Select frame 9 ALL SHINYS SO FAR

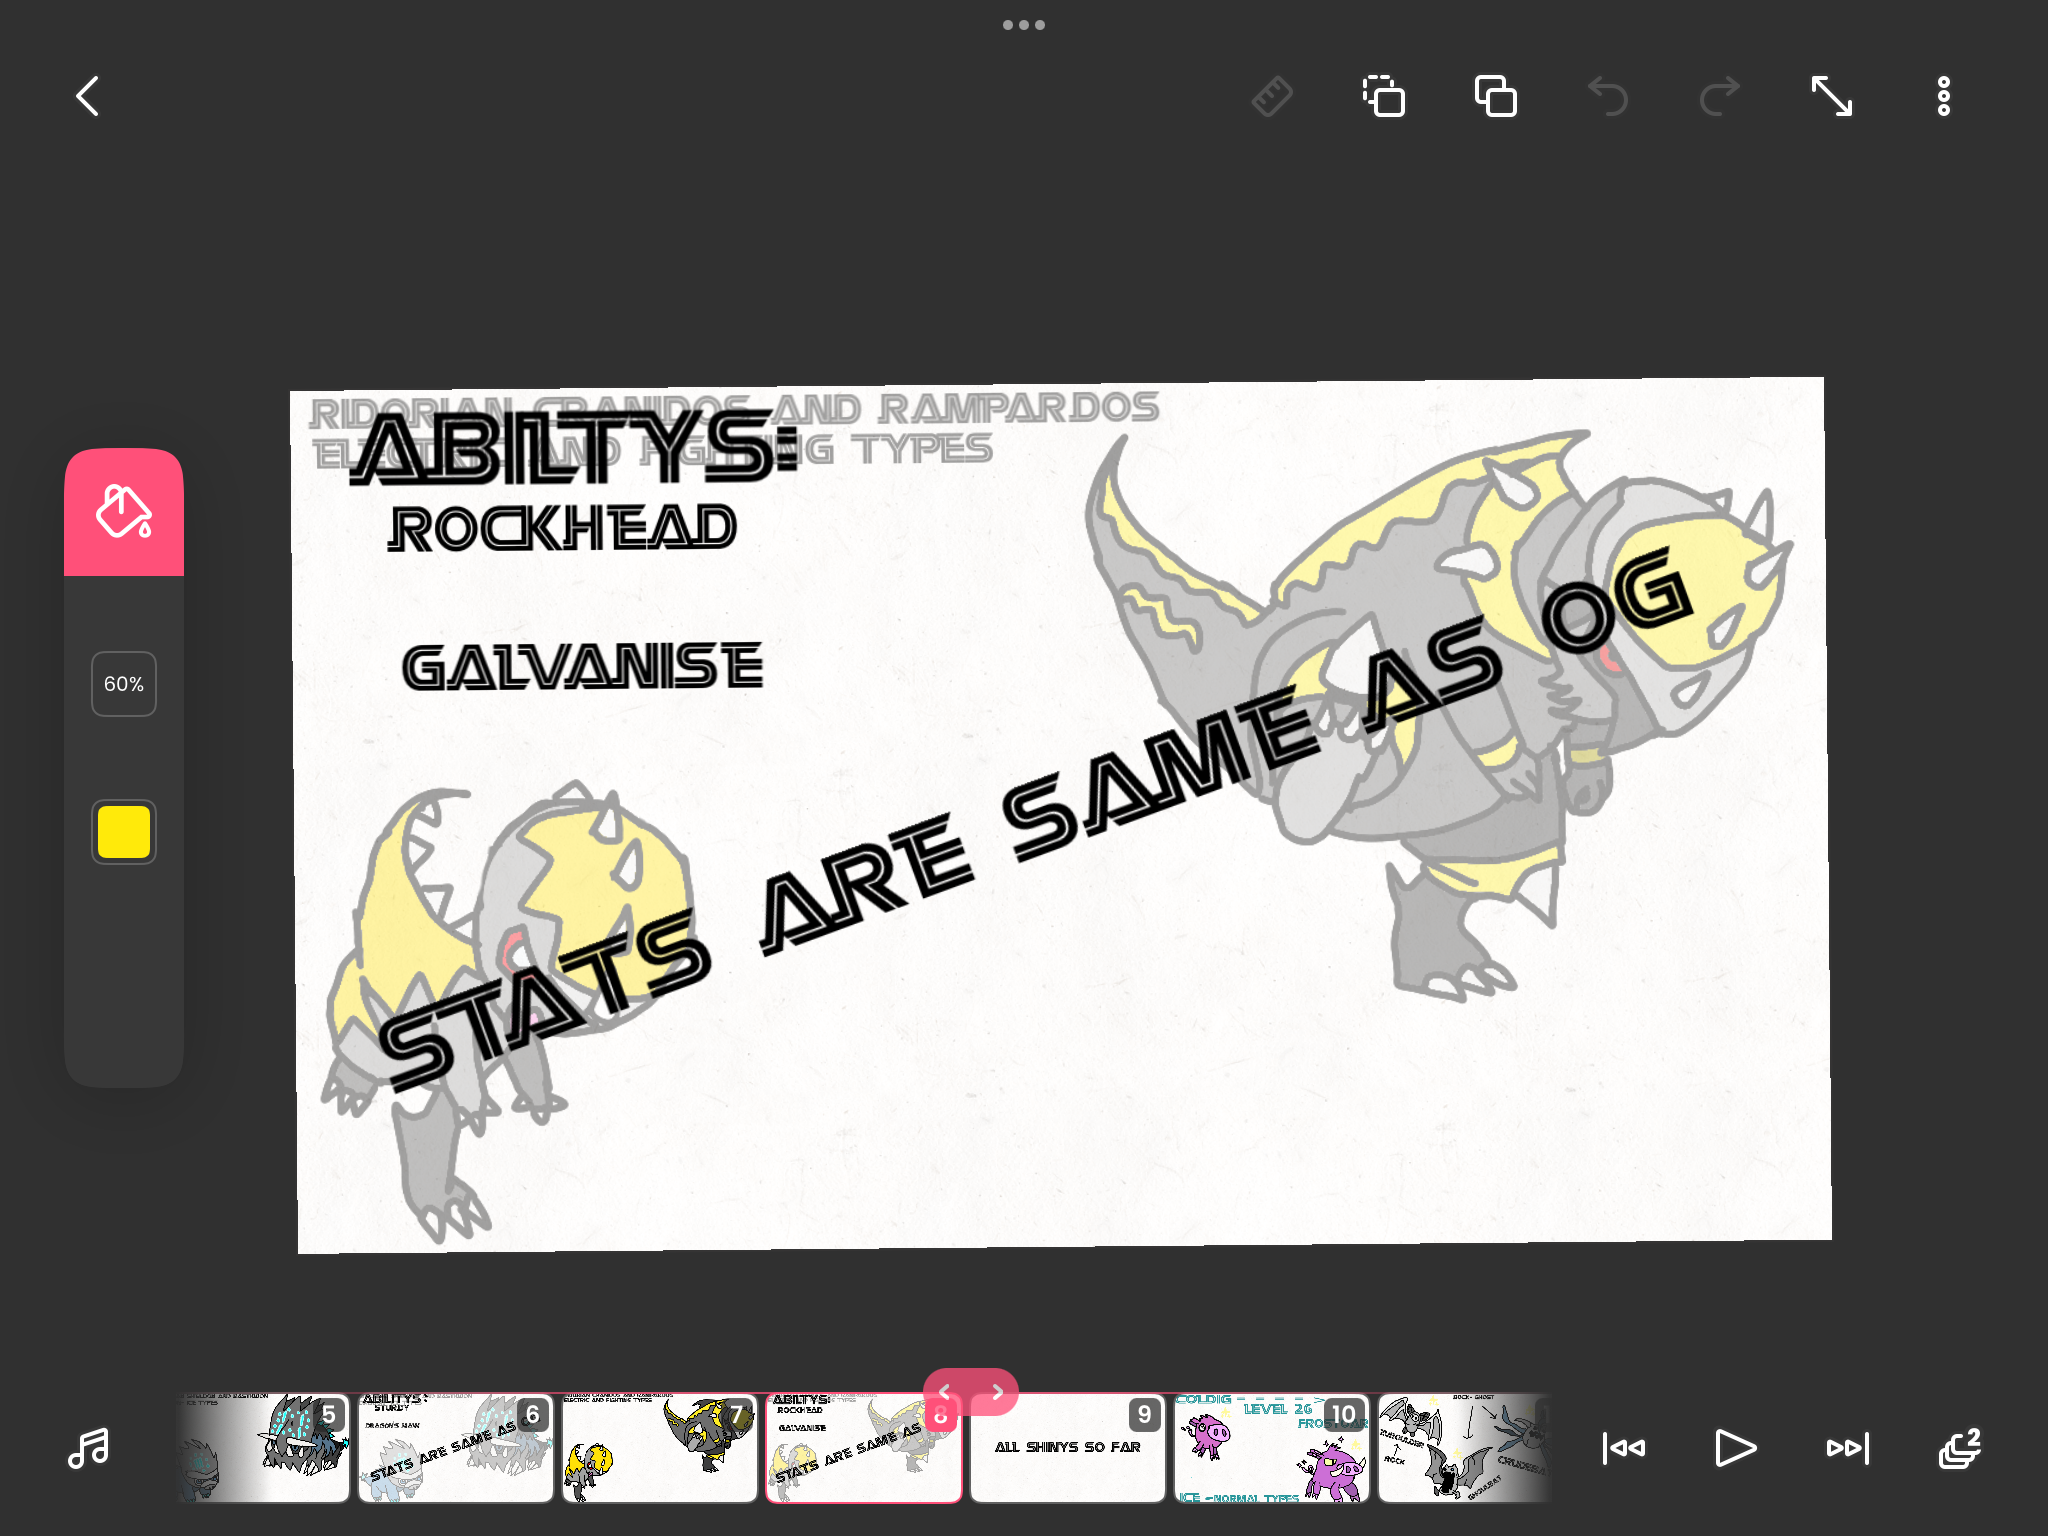click(x=1068, y=1448)
